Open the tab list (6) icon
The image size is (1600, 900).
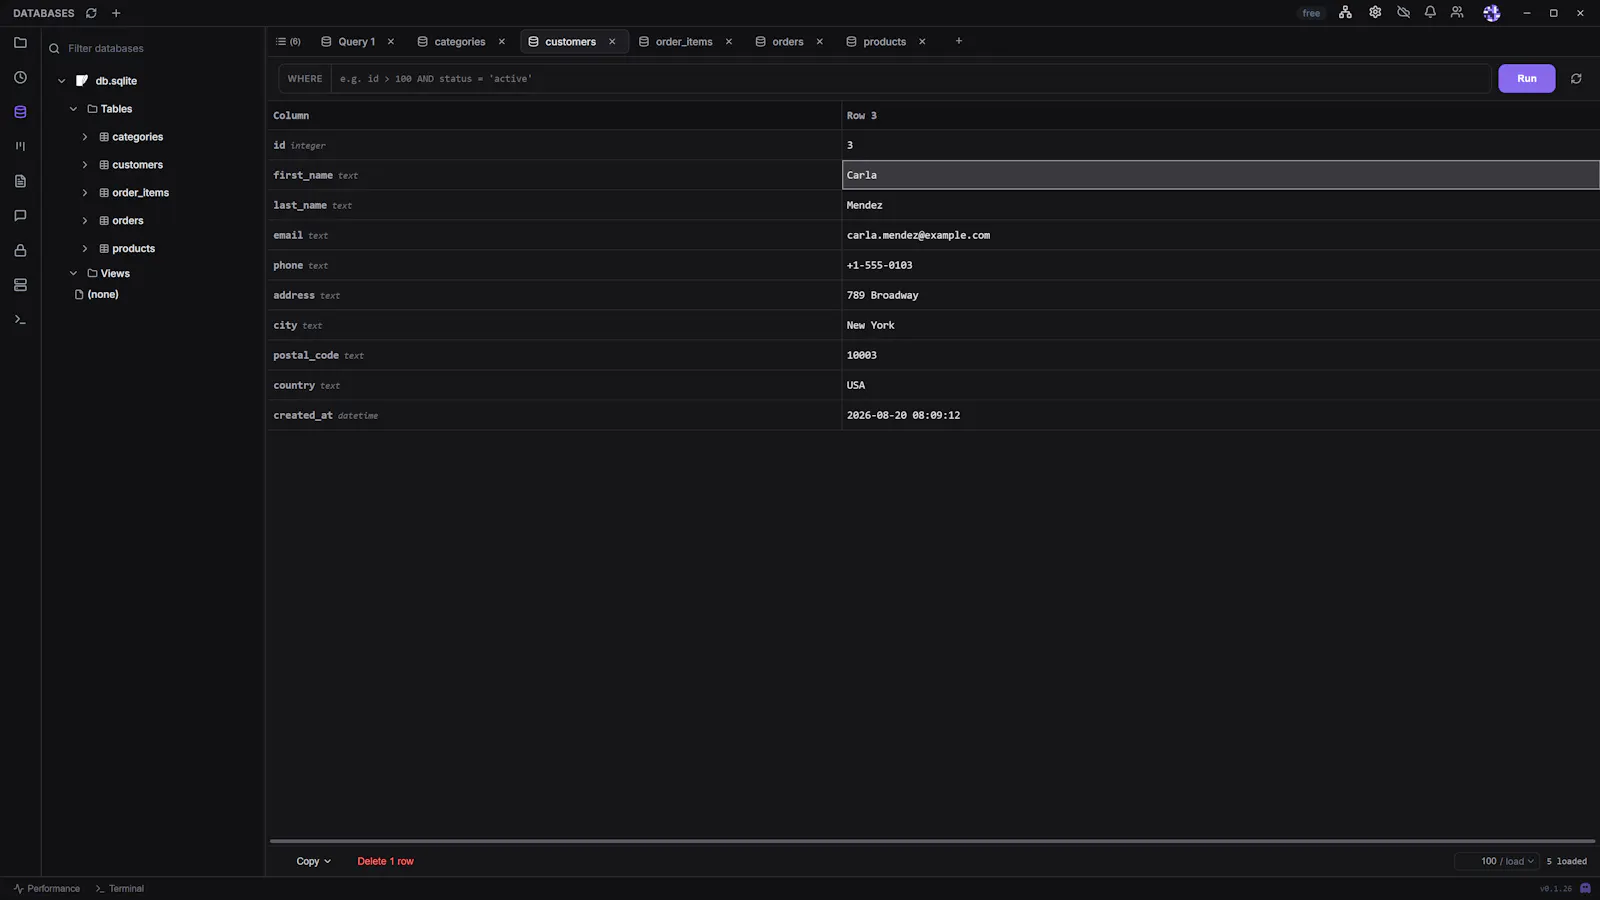tap(288, 41)
